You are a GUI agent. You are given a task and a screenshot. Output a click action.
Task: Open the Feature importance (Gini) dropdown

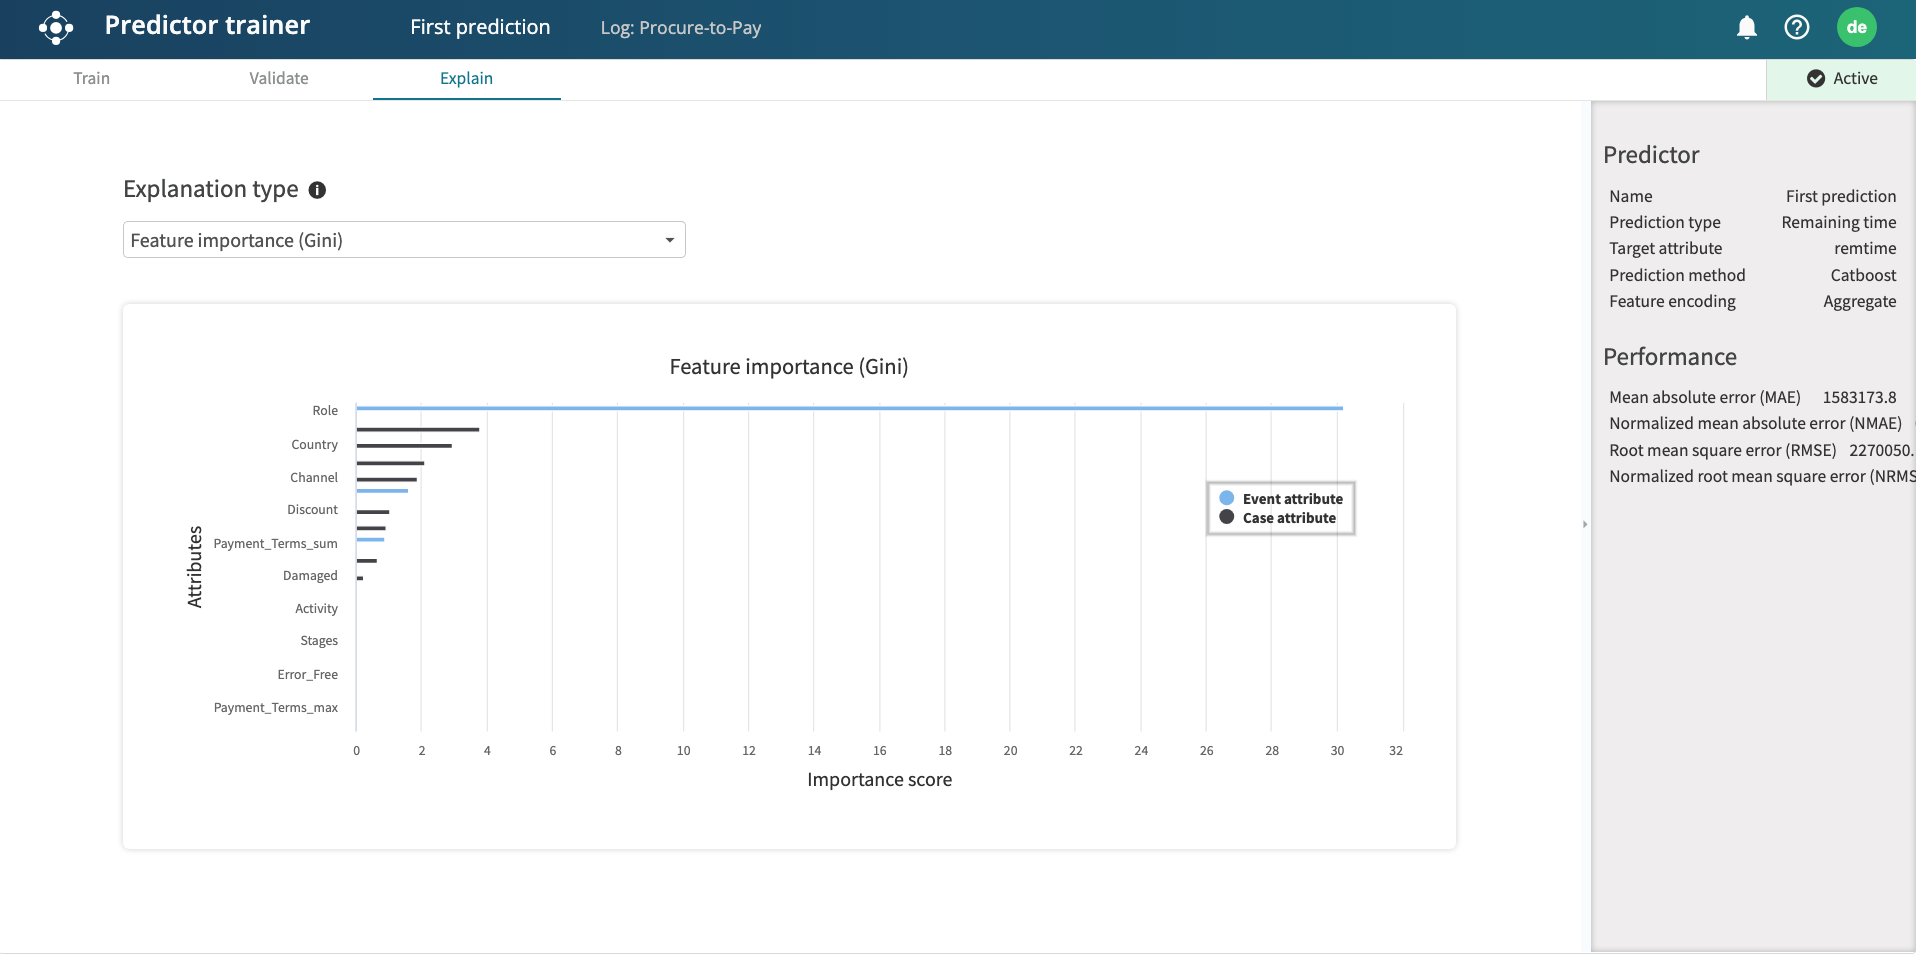[x=403, y=240]
